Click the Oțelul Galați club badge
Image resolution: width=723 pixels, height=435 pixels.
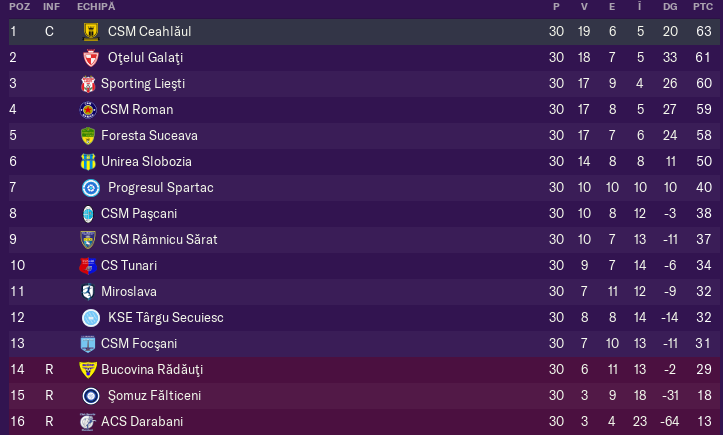pos(91,58)
